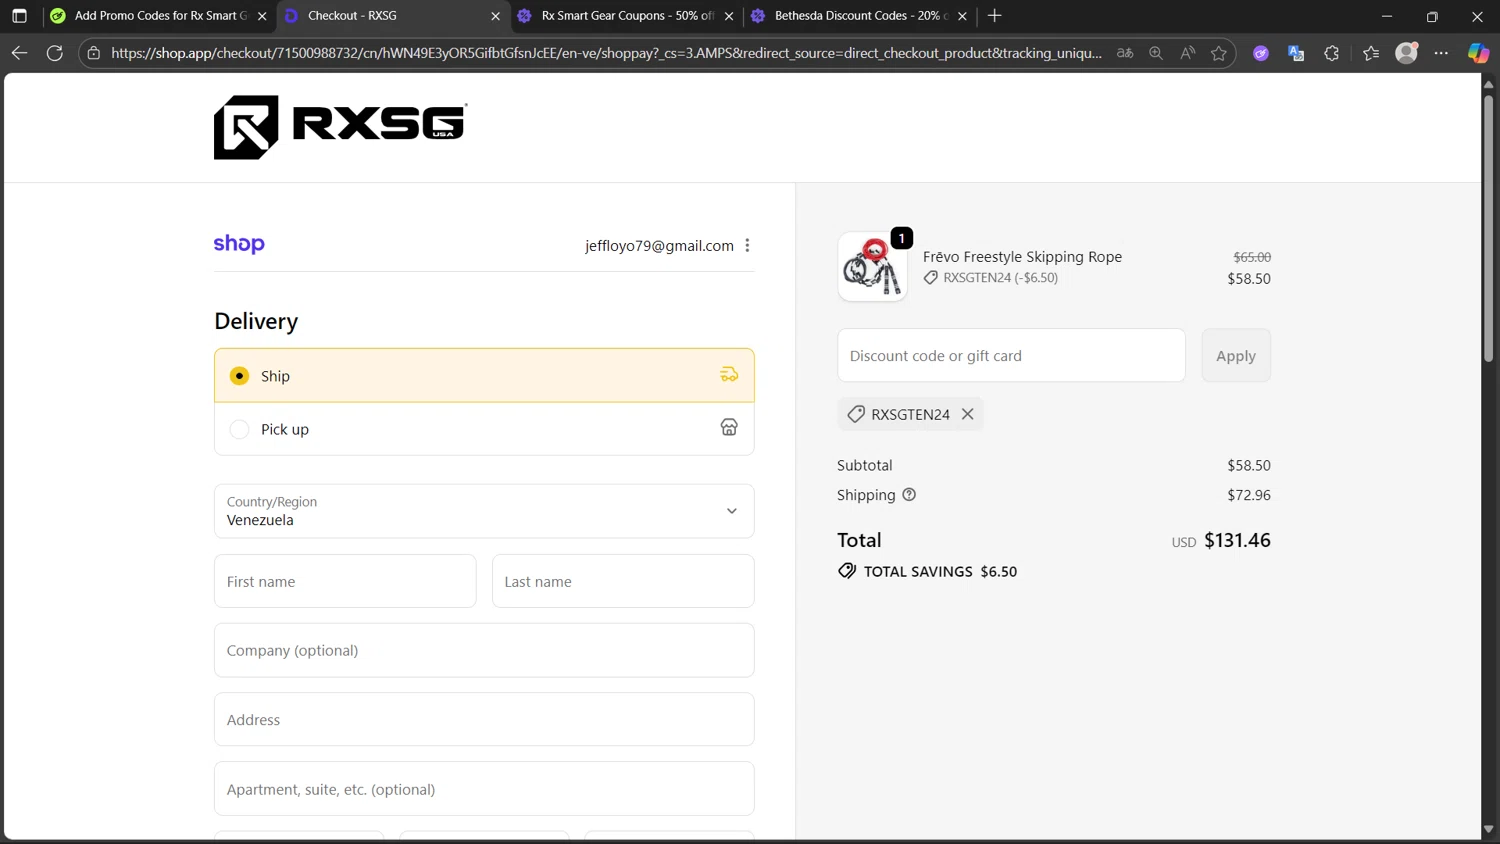This screenshot has width=1500, height=844.
Task: Open the purple coupon extension icon
Action: click(1261, 53)
